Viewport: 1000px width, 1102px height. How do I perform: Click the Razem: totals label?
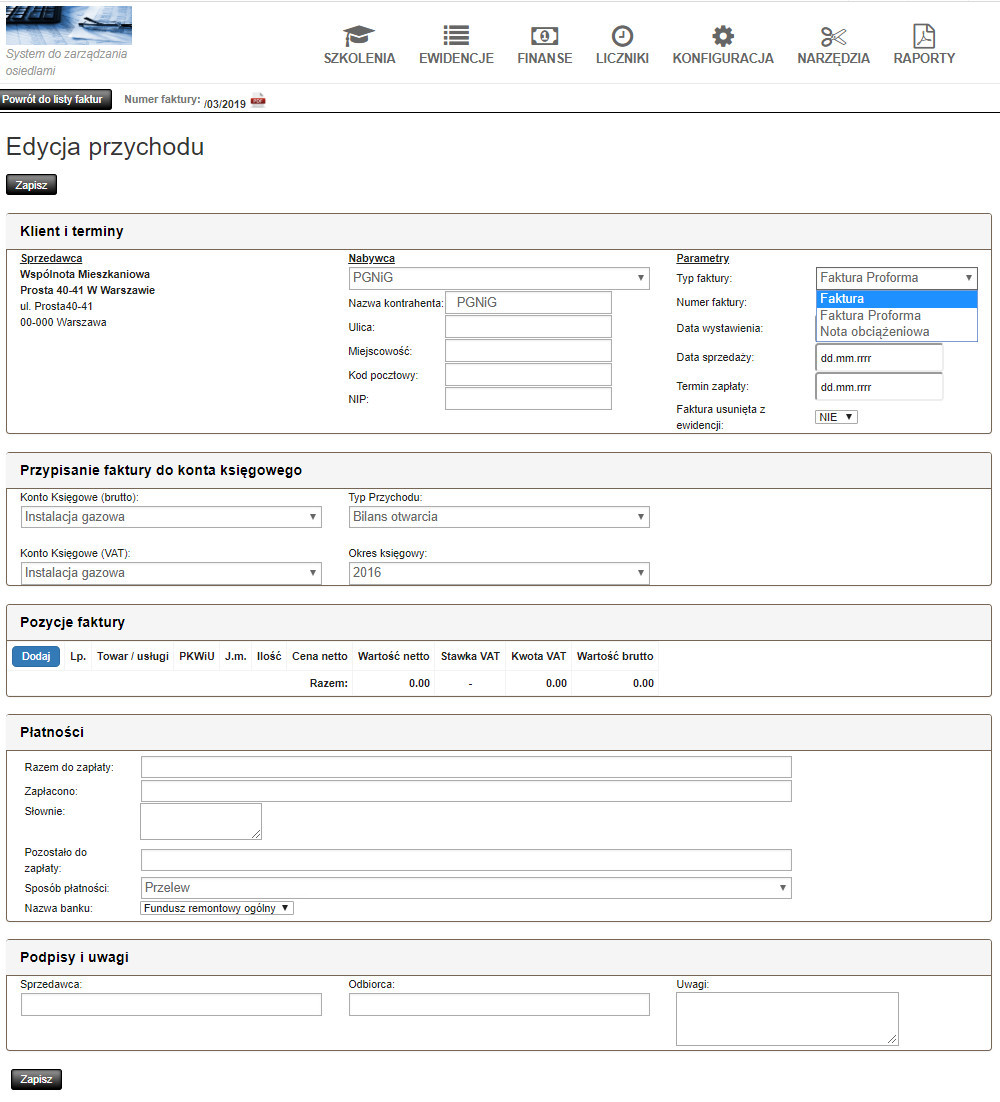pyautogui.click(x=329, y=683)
